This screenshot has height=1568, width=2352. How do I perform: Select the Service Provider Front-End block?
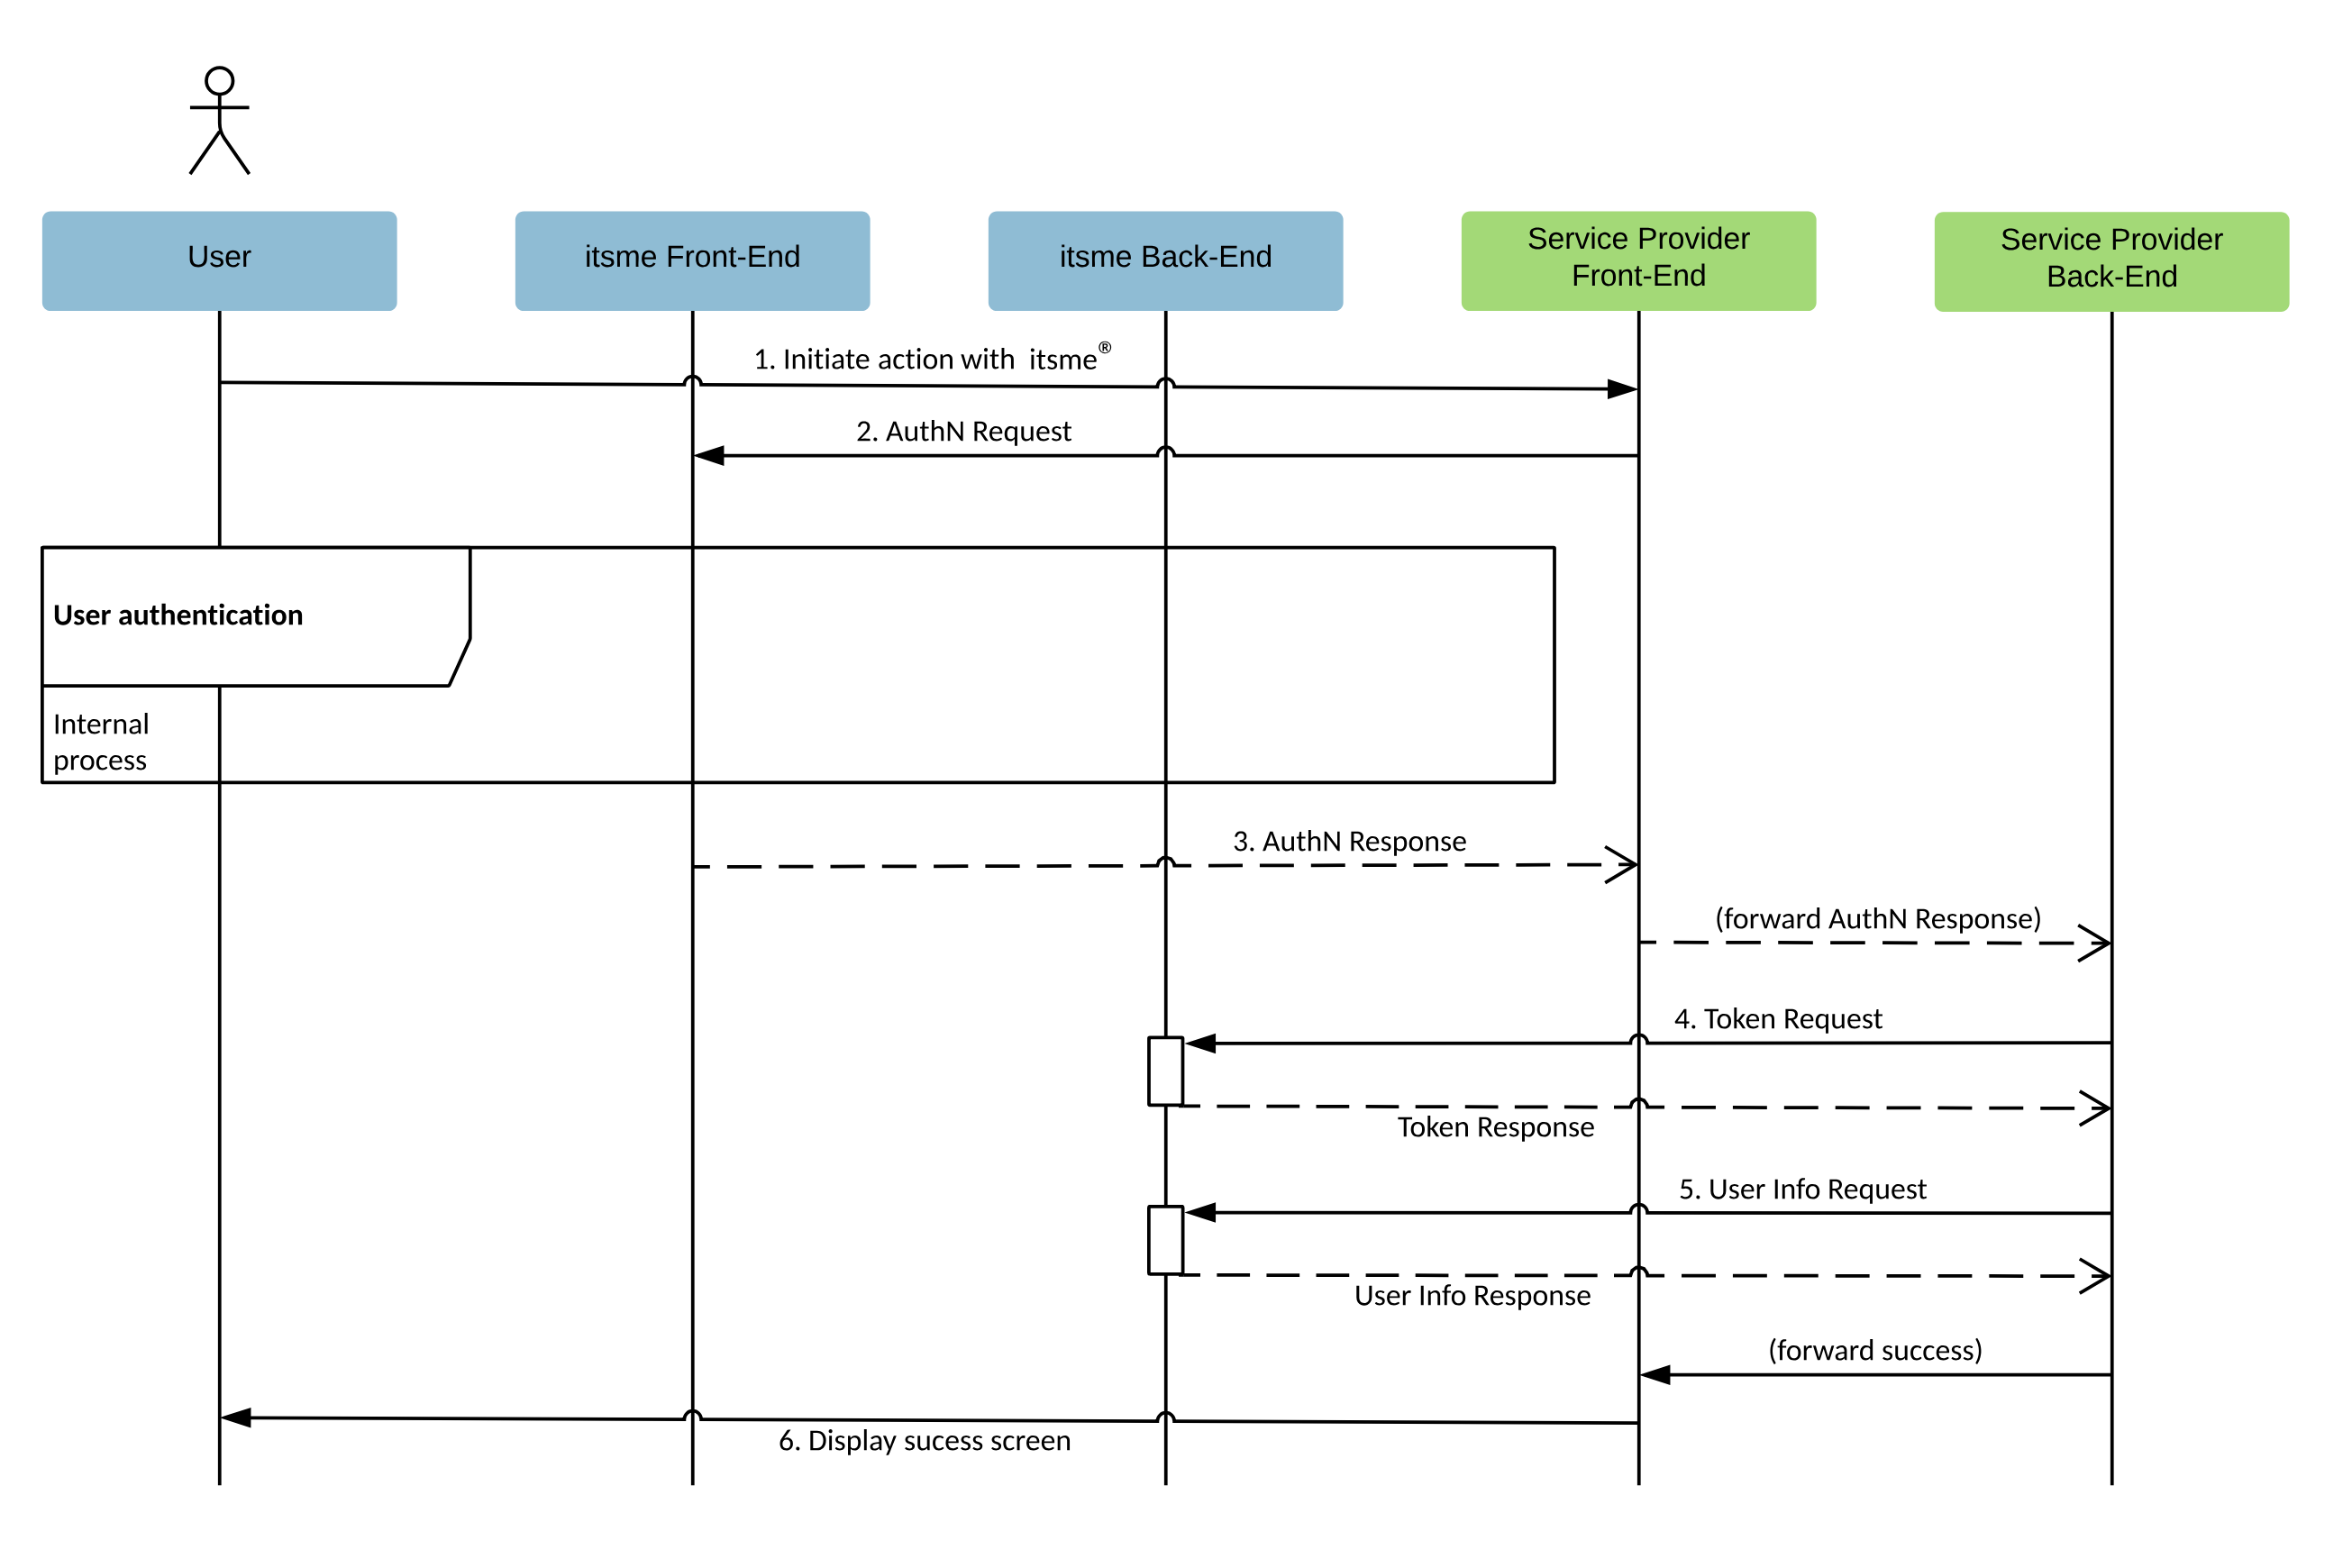click(1635, 259)
